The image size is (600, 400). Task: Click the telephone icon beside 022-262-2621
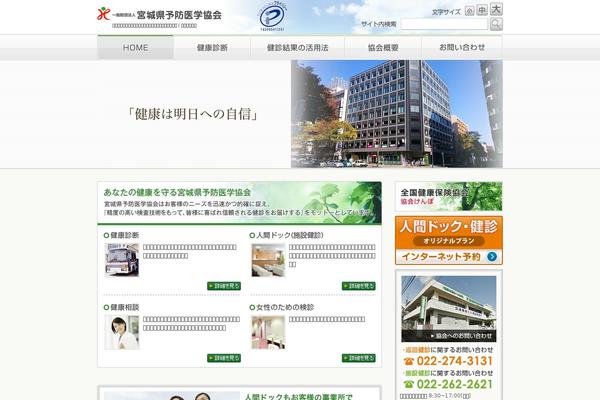pos(409,384)
